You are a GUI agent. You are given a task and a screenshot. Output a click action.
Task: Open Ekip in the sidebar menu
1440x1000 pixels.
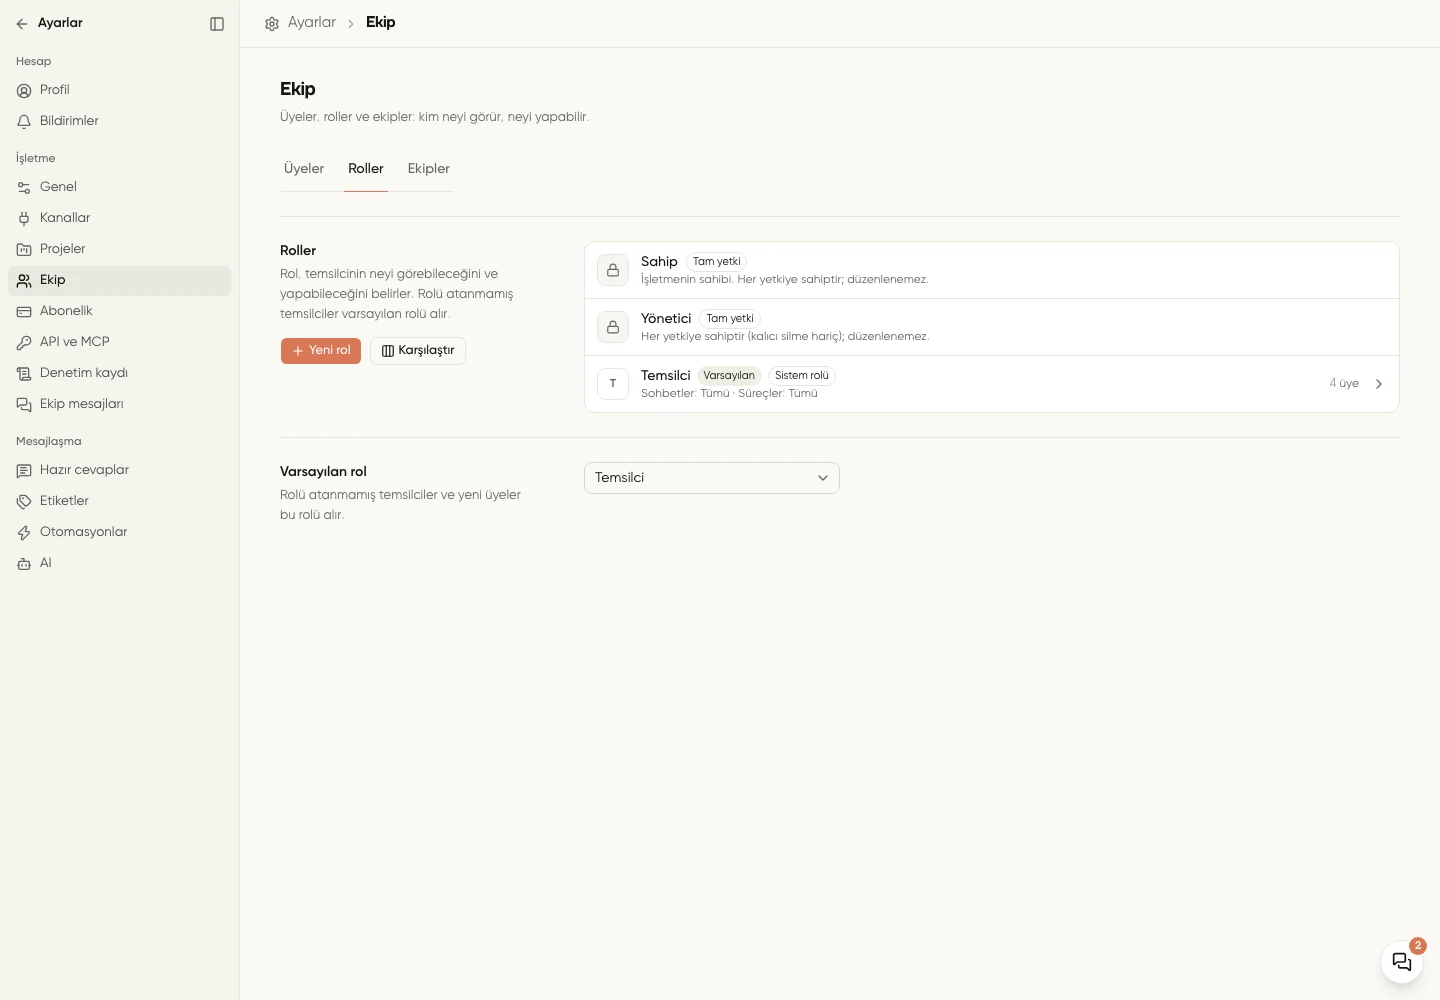click(119, 281)
